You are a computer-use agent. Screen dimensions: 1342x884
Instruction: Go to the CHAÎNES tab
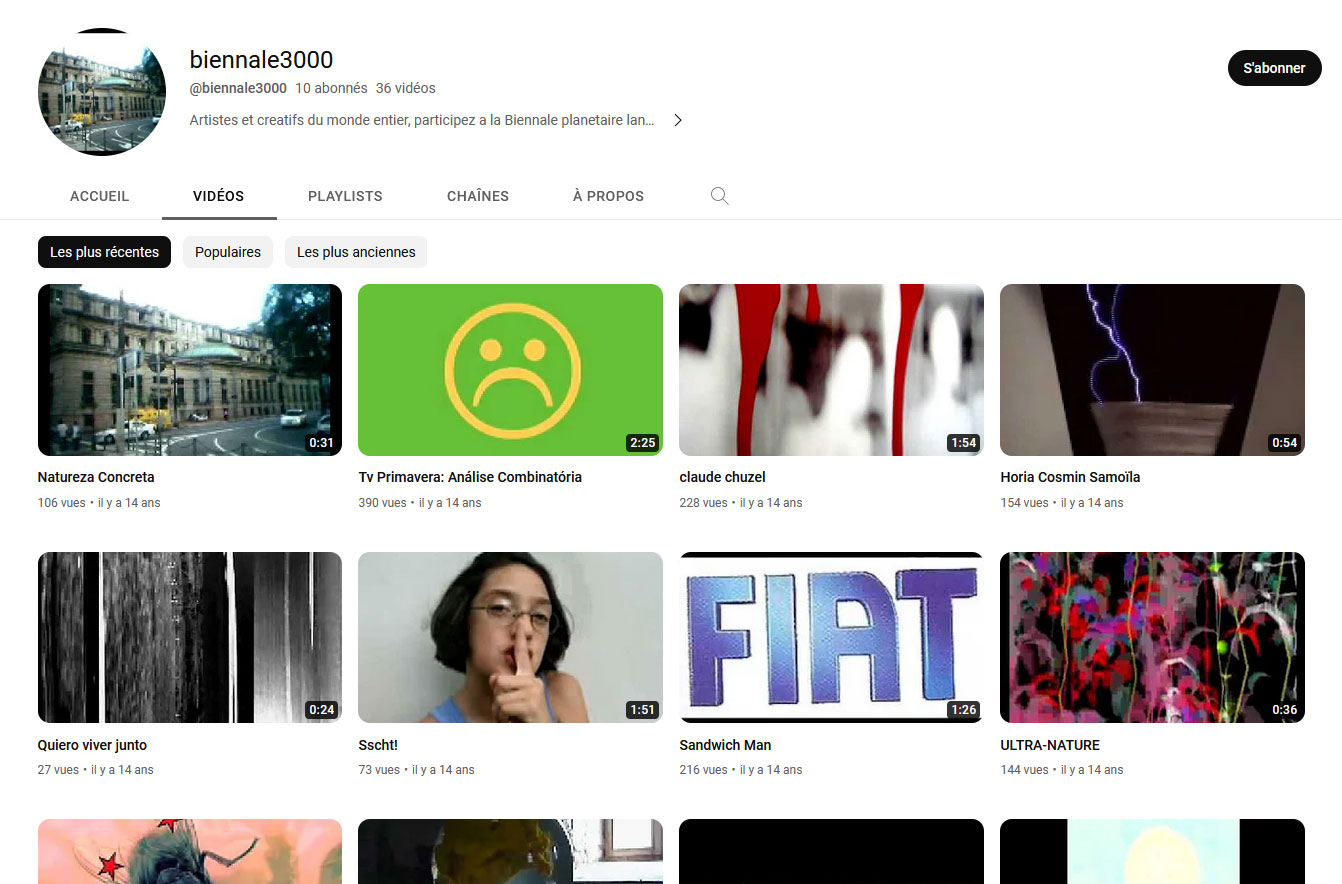tap(478, 196)
